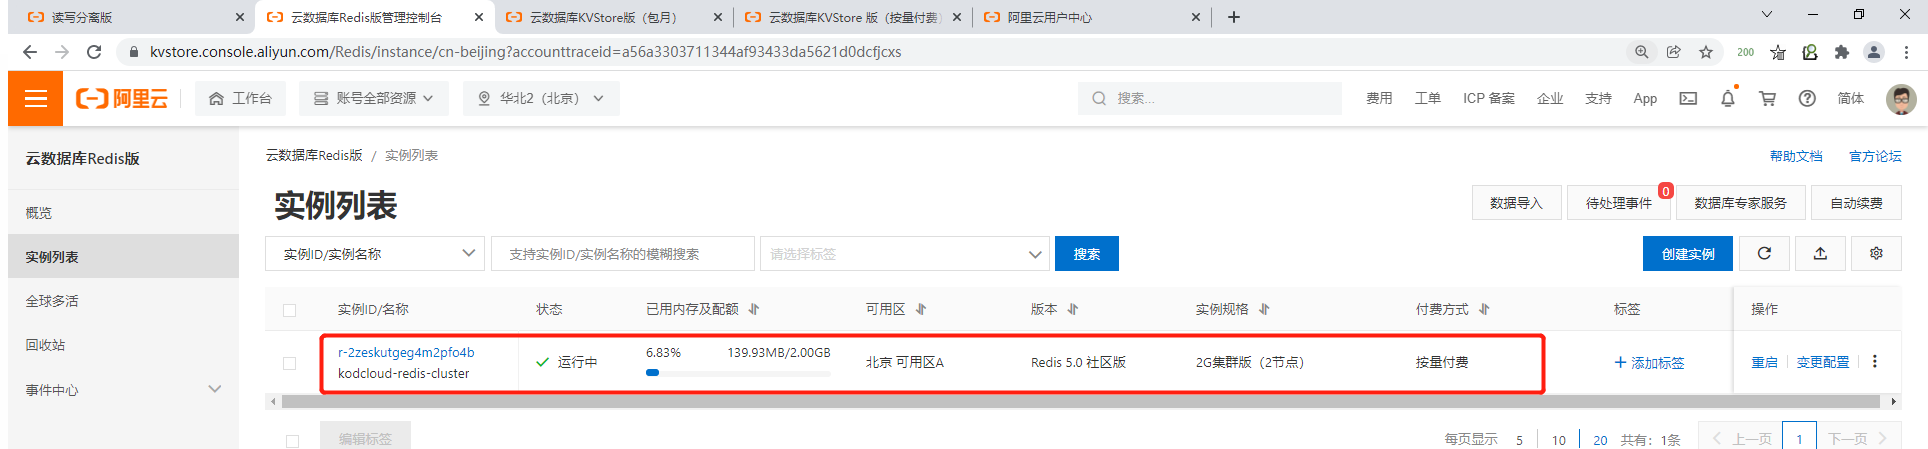This screenshot has height=449, width=1928.
Task: Open 帮助文档 link
Action: pyautogui.click(x=1796, y=156)
